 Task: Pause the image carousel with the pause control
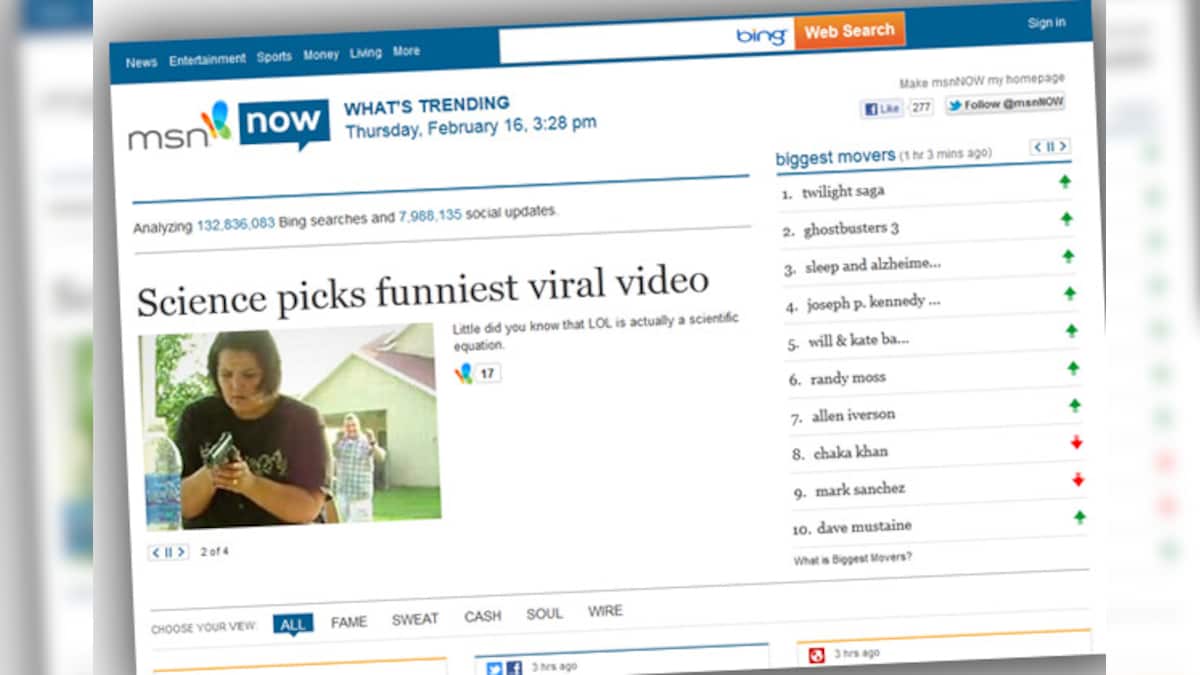point(168,551)
